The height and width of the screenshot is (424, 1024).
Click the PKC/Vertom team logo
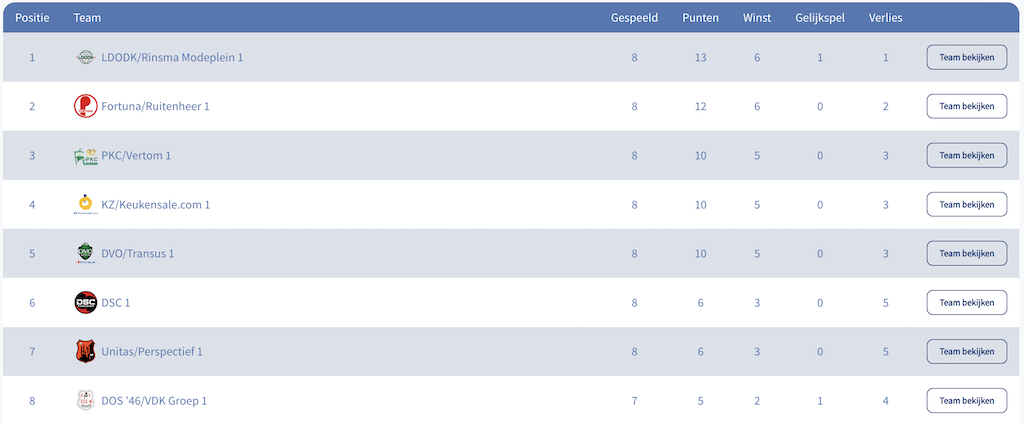[x=86, y=155]
